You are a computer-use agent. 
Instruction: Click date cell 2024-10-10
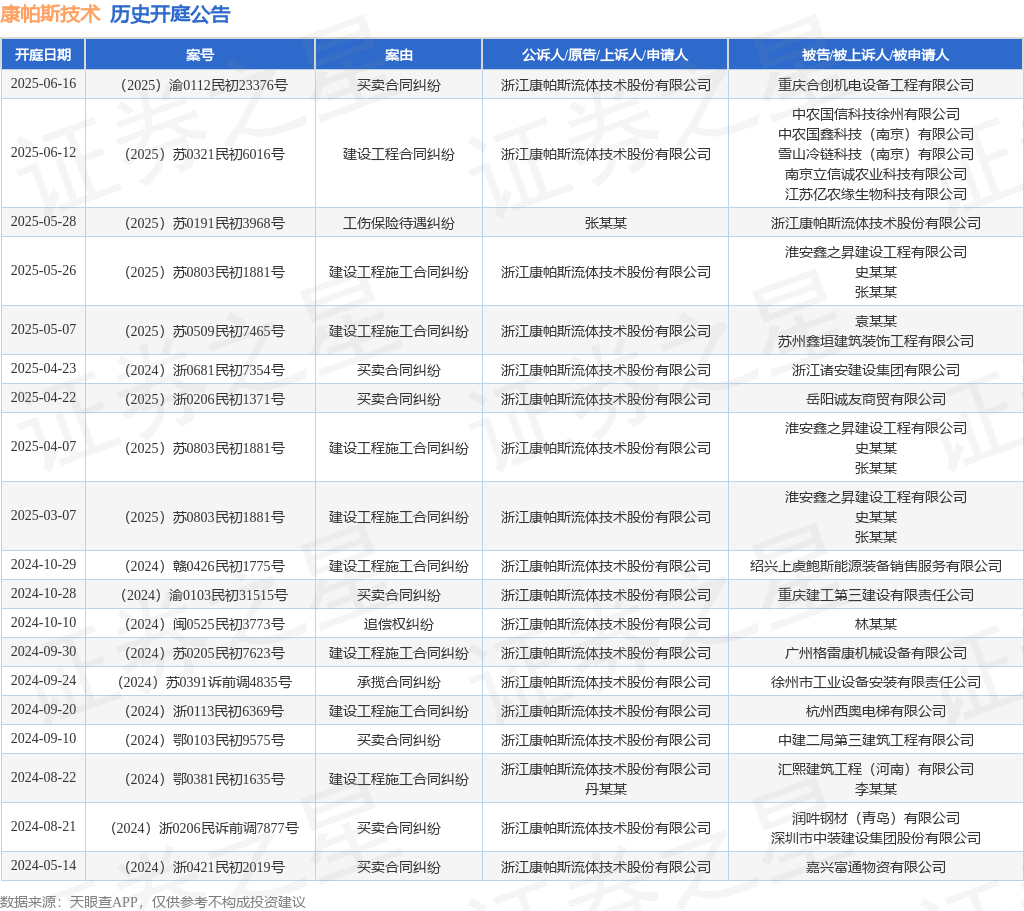(x=43, y=622)
